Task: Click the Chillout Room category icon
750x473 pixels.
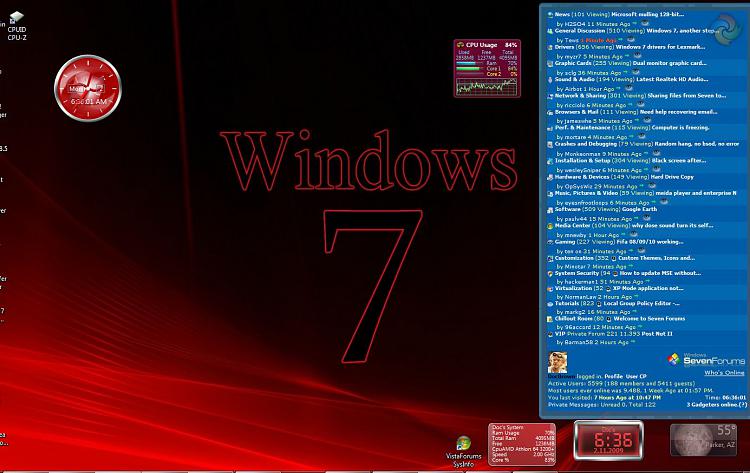Action: [x=551, y=319]
